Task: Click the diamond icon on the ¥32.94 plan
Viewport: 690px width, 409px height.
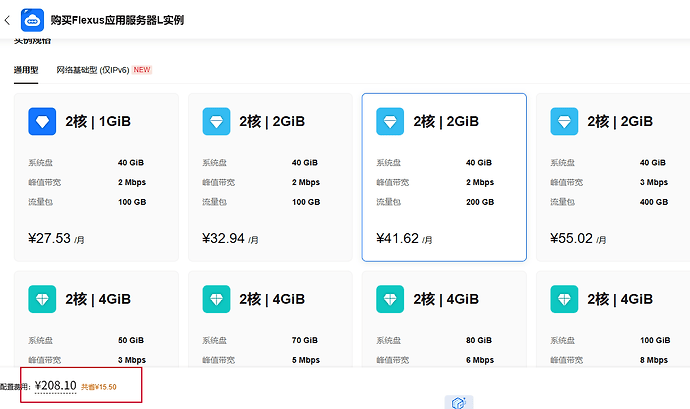Action: (x=216, y=122)
